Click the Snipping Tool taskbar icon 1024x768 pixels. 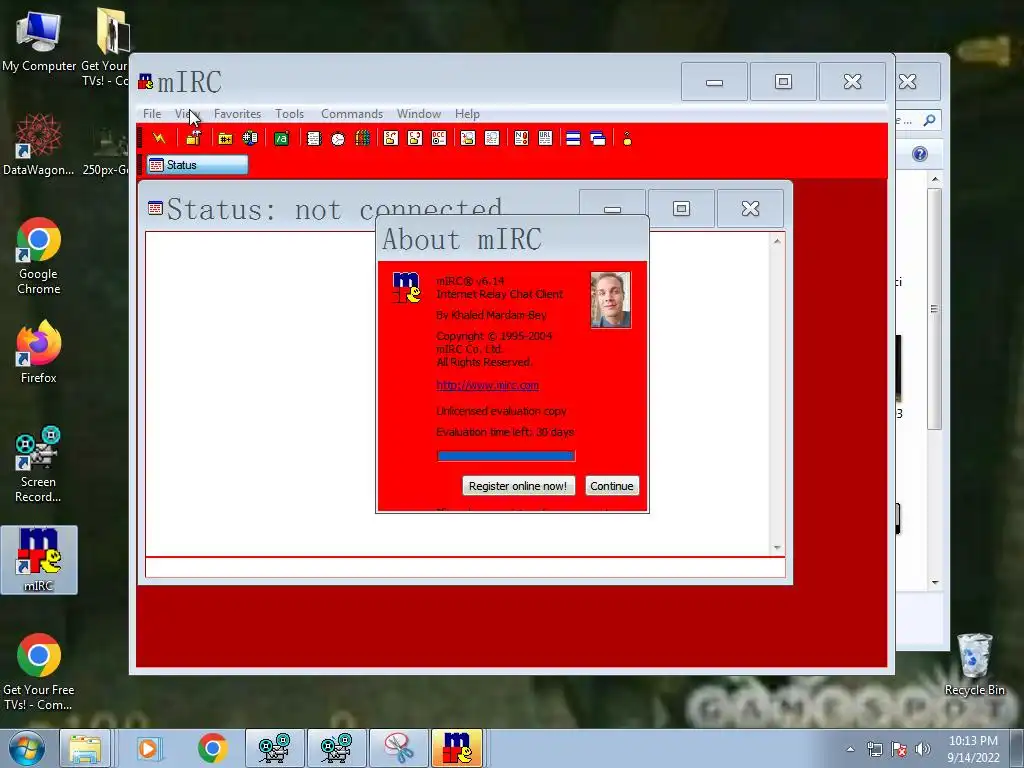click(x=398, y=748)
